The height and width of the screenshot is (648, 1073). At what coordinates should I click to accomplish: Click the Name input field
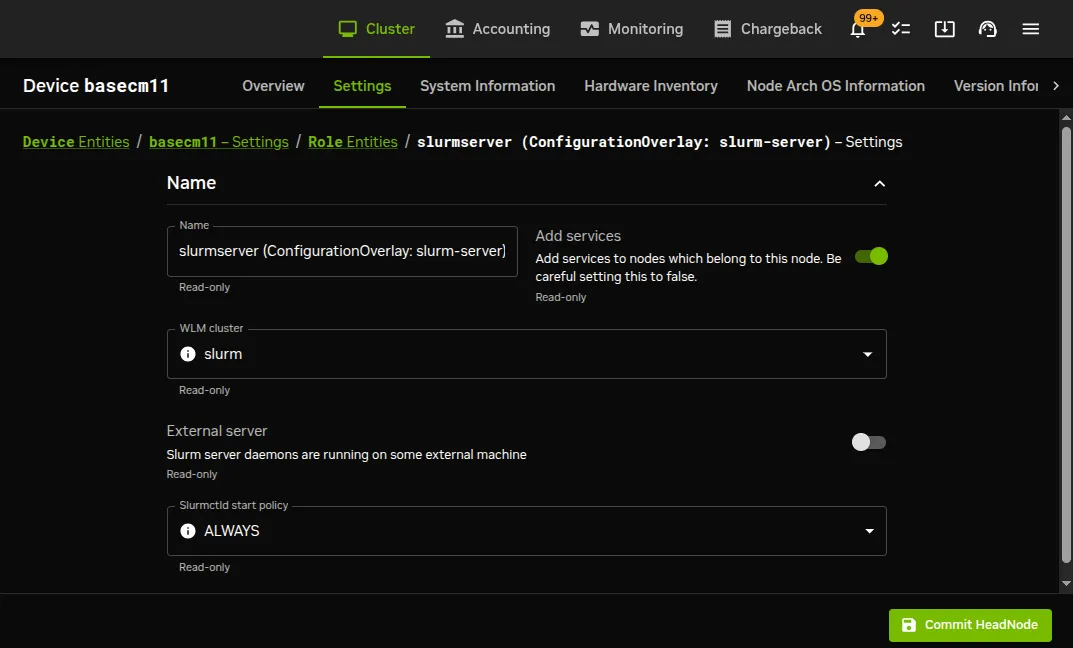pyautogui.click(x=342, y=251)
